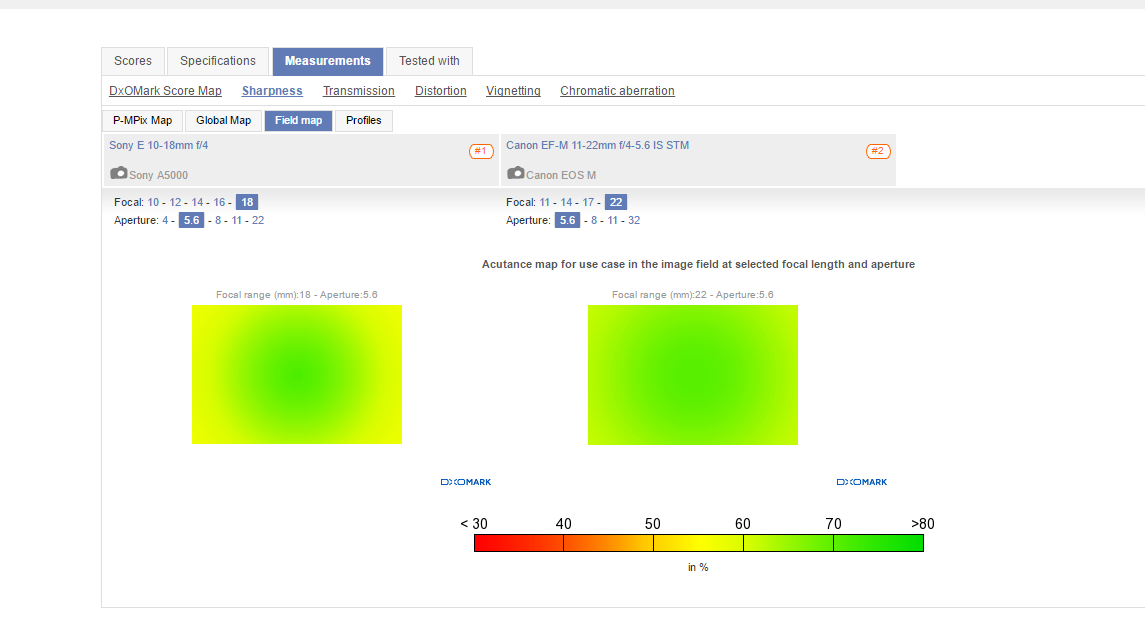This screenshot has height=635, width=1145.
Task: Select Canon focal length 17
Action: (x=588, y=202)
